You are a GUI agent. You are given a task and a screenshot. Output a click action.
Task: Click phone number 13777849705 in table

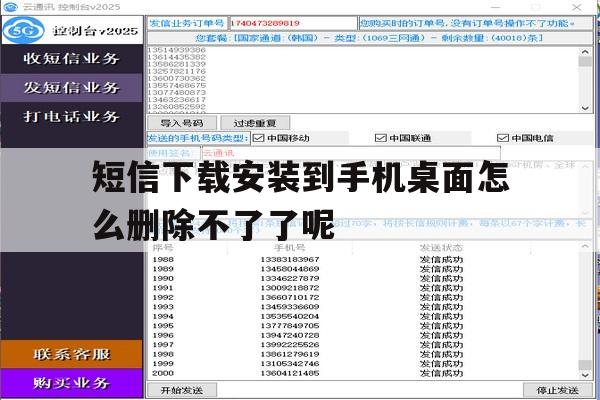click(290, 326)
